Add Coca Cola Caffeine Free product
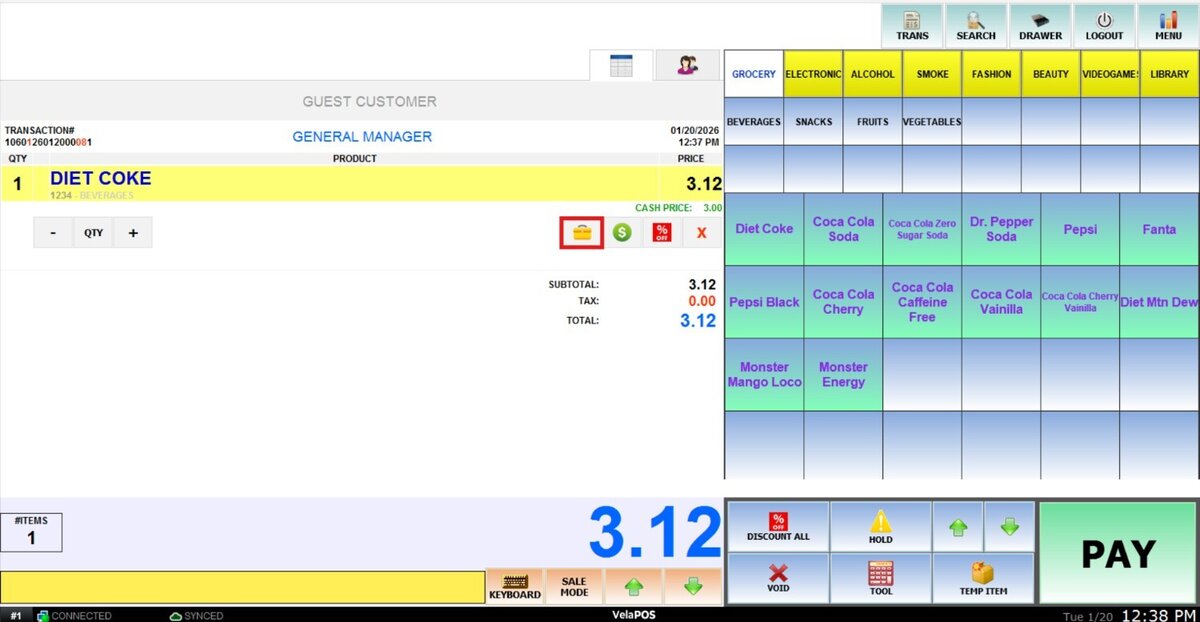 (922, 302)
